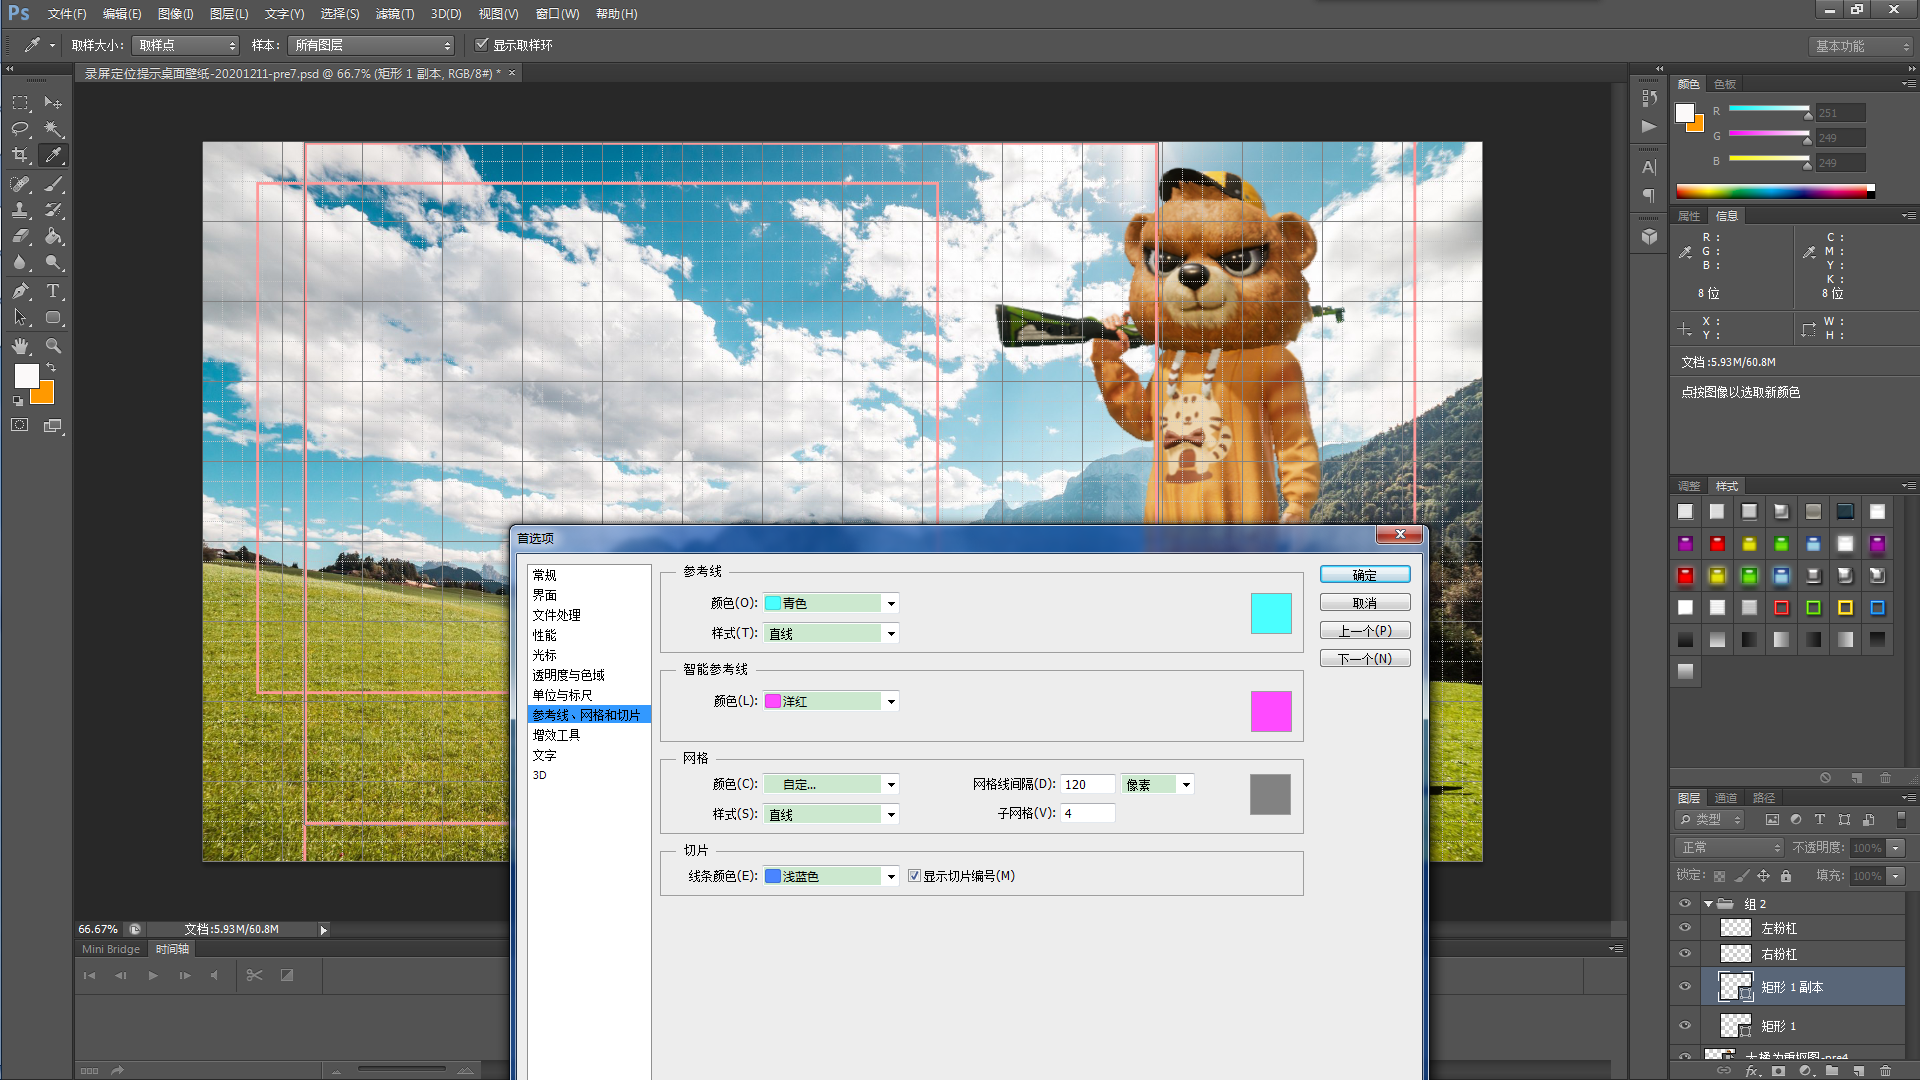1920x1080 pixels.
Task: Select the Eraser tool
Action: click(20, 236)
